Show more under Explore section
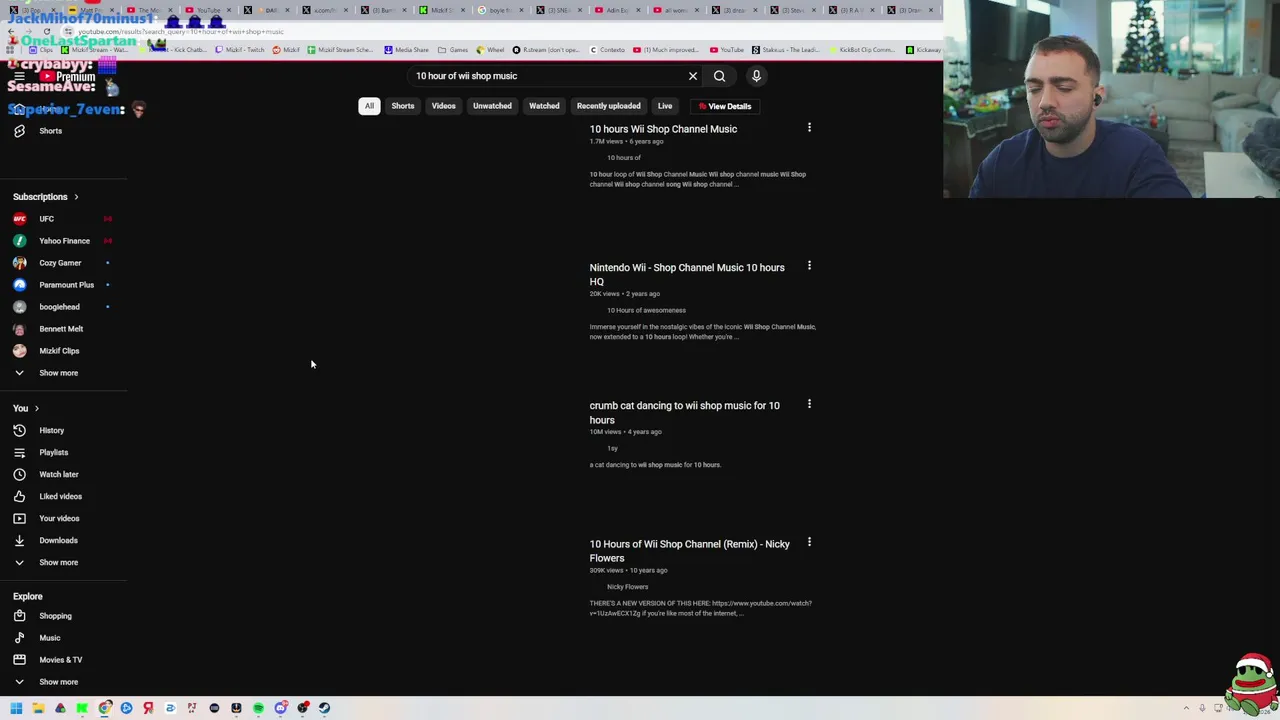The height and width of the screenshot is (720, 1280). [64, 682]
